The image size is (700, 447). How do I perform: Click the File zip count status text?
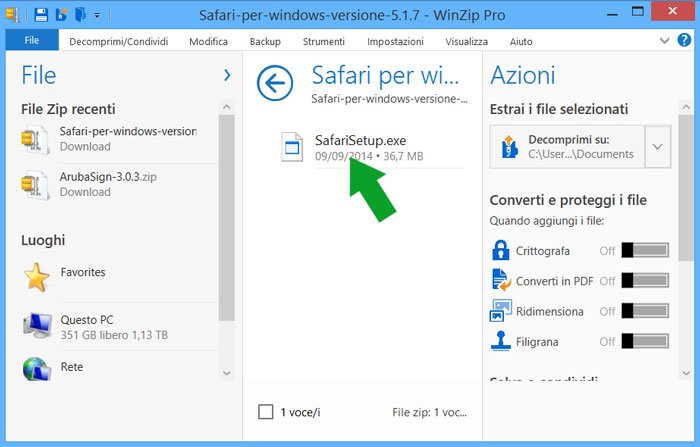point(429,412)
